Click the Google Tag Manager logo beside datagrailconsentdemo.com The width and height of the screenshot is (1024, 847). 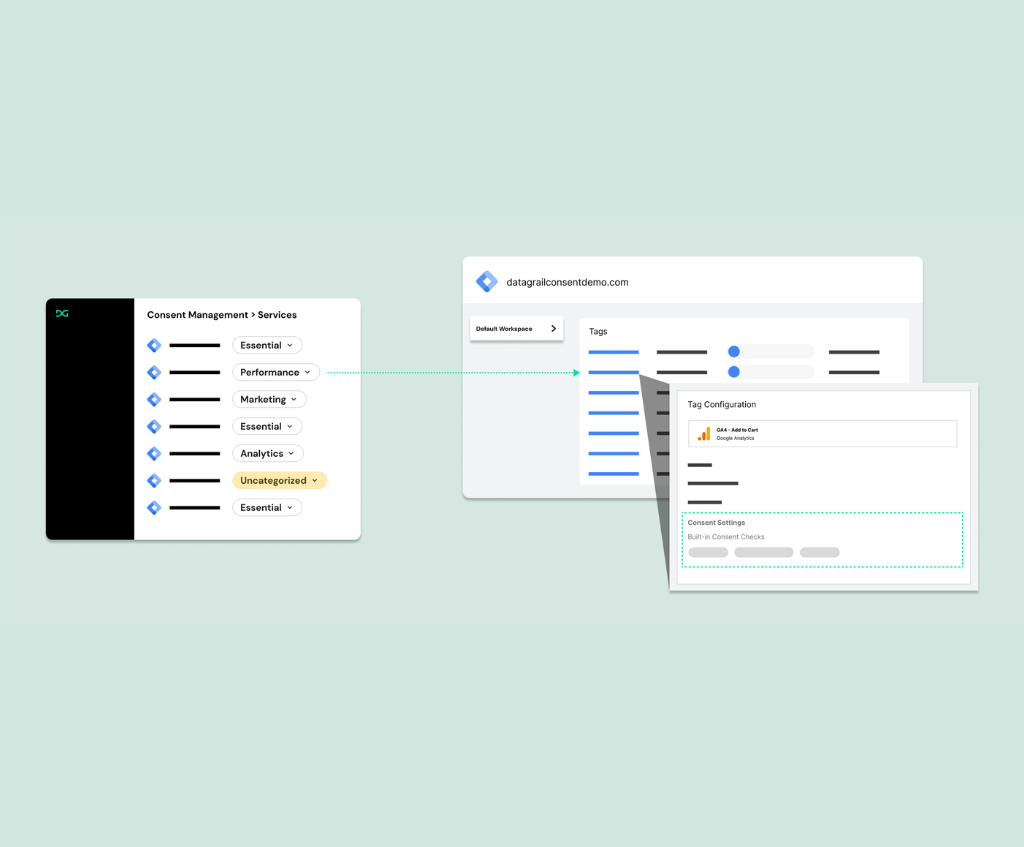[x=487, y=282]
